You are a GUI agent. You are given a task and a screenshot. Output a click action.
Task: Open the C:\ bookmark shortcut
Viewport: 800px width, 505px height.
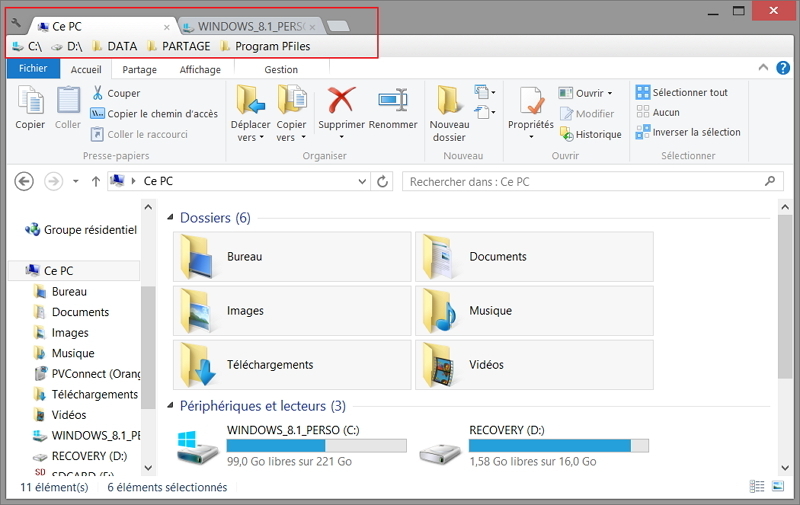click(27, 46)
